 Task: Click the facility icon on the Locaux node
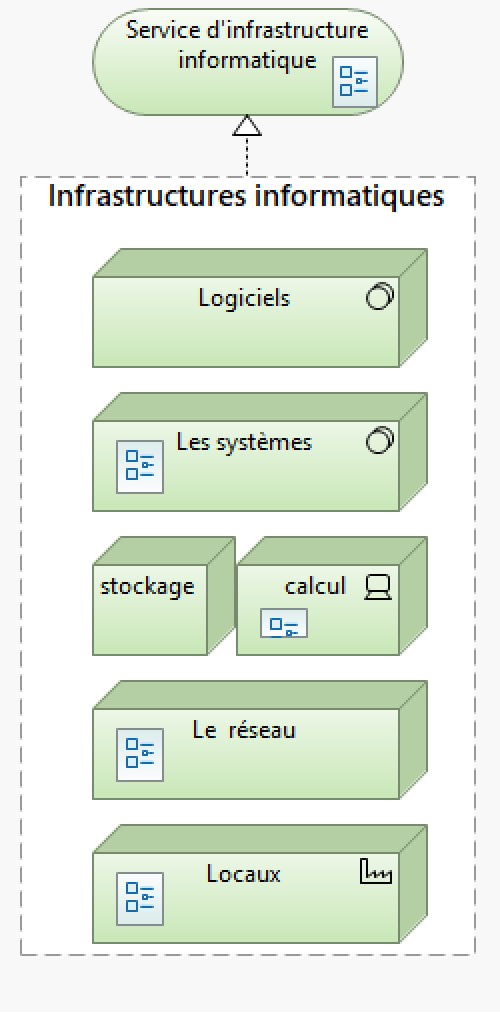376,872
